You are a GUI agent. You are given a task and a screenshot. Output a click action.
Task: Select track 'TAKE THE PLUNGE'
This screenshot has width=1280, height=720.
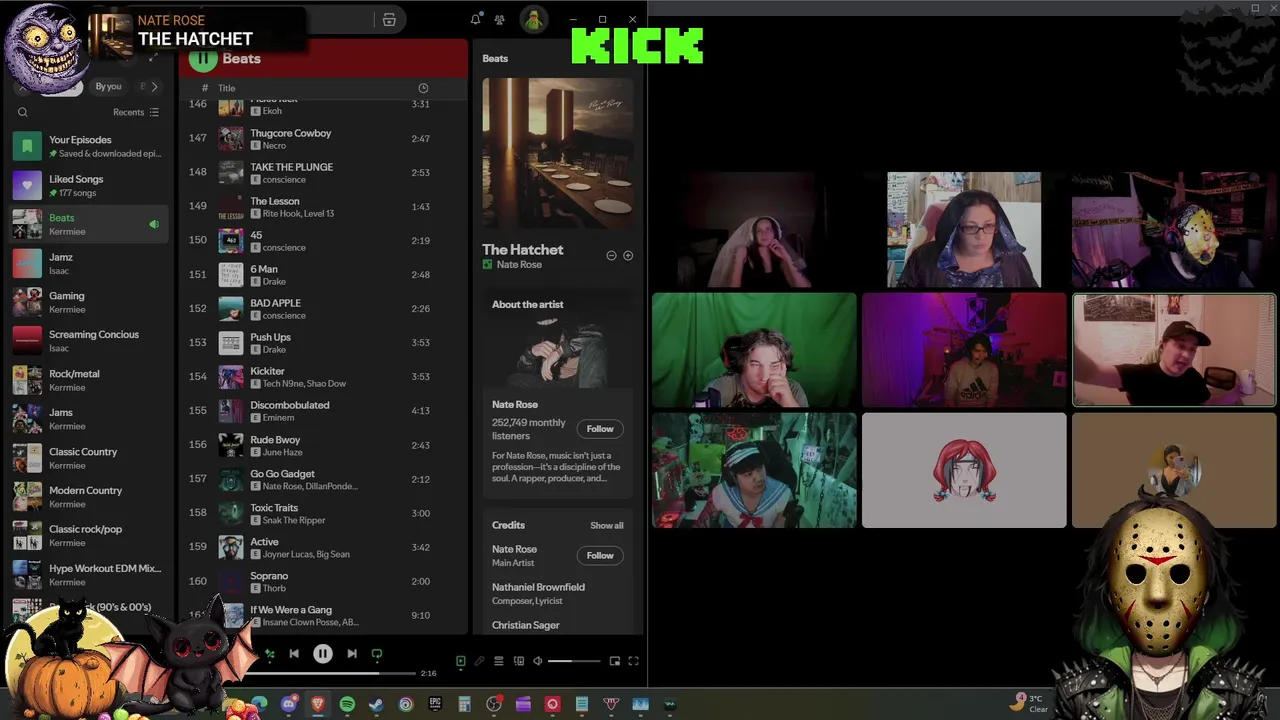pyautogui.click(x=324, y=173)
